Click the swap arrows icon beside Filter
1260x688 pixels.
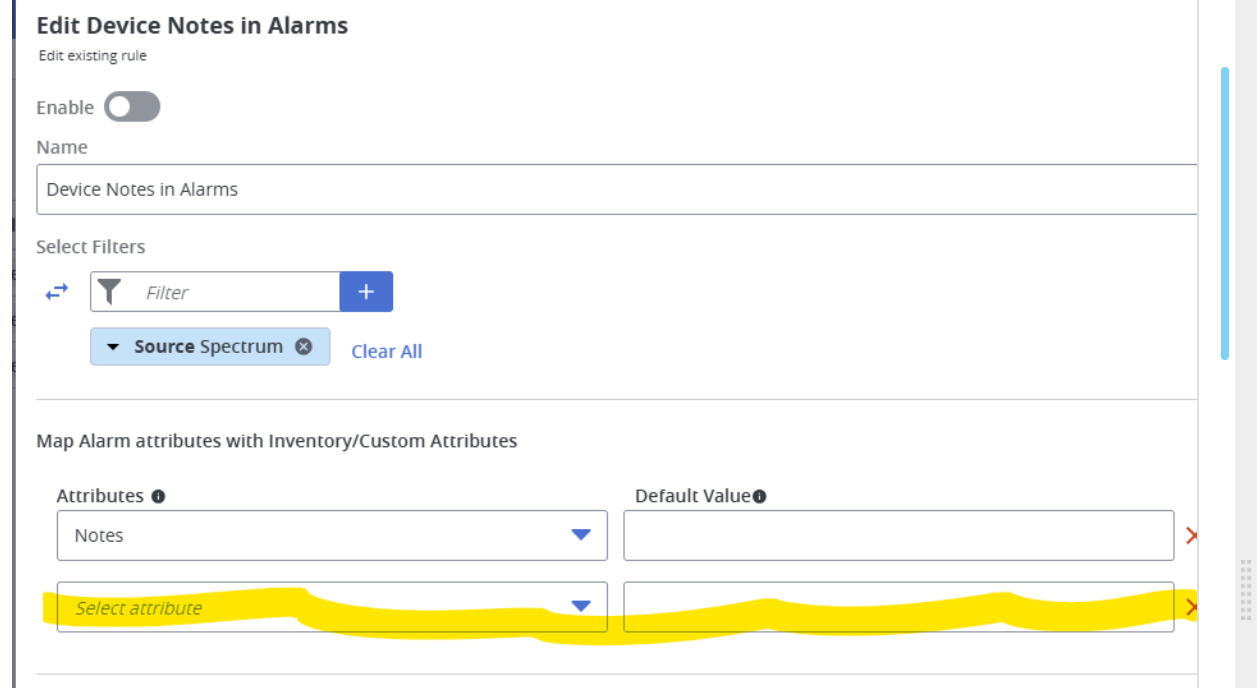pos(57,292)
